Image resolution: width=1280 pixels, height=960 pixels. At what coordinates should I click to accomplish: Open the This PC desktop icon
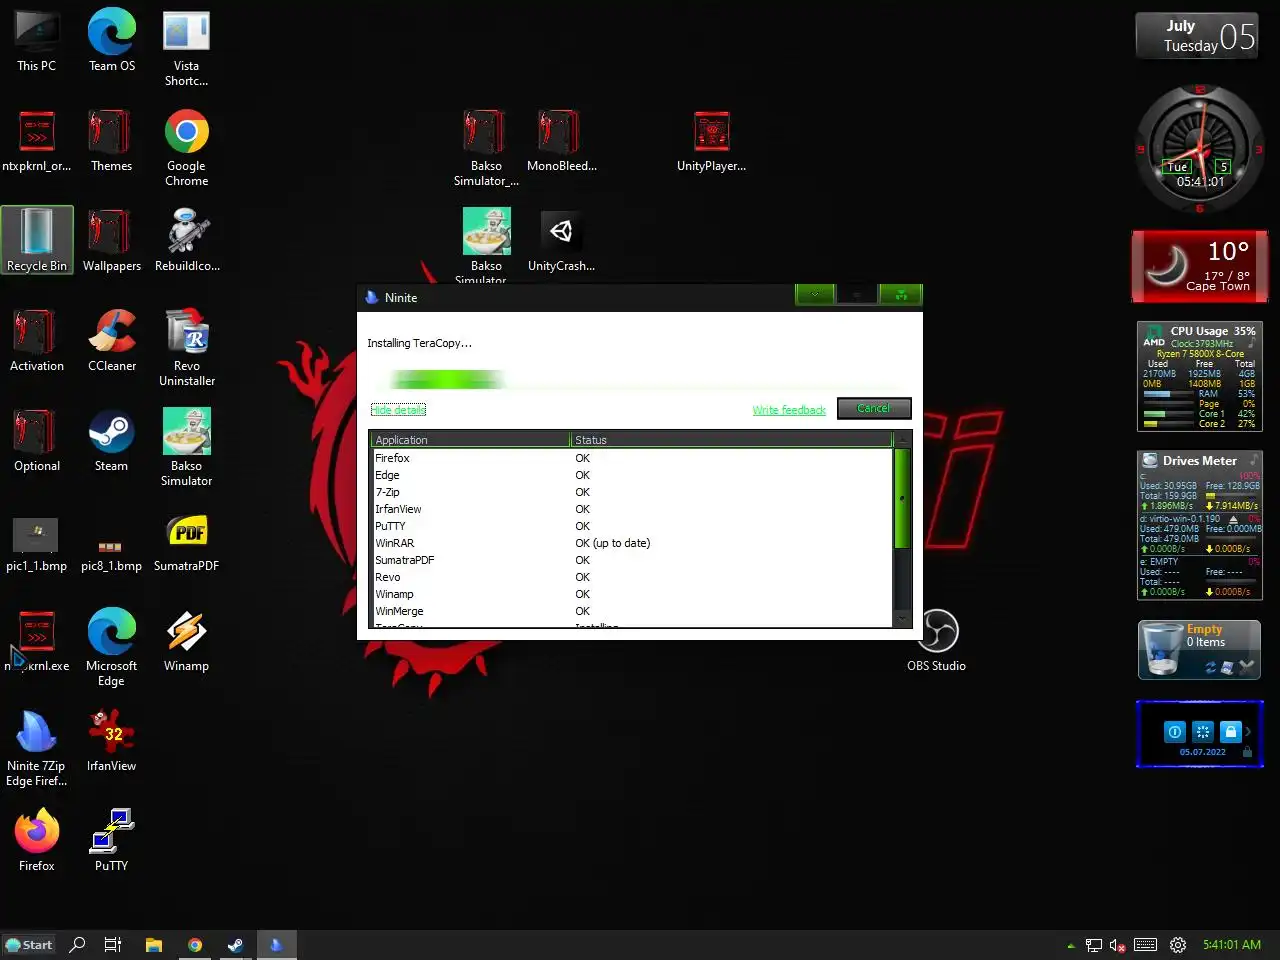[37, 42]
